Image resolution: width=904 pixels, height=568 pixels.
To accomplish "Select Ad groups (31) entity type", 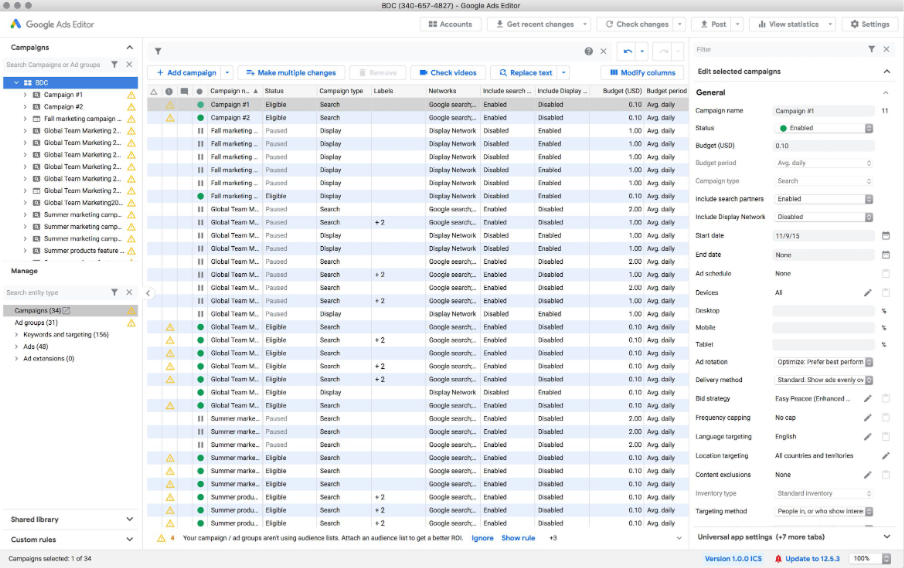I will [36, 322].
